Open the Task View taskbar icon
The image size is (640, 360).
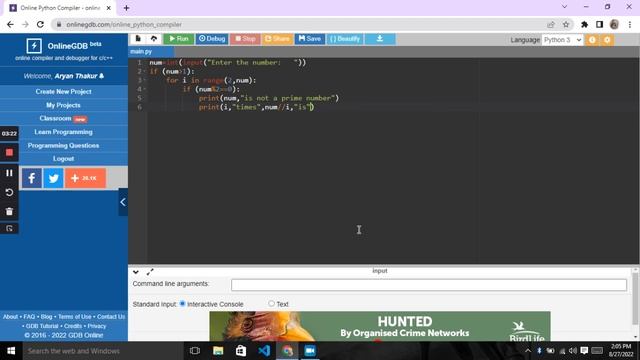[195, 351]
